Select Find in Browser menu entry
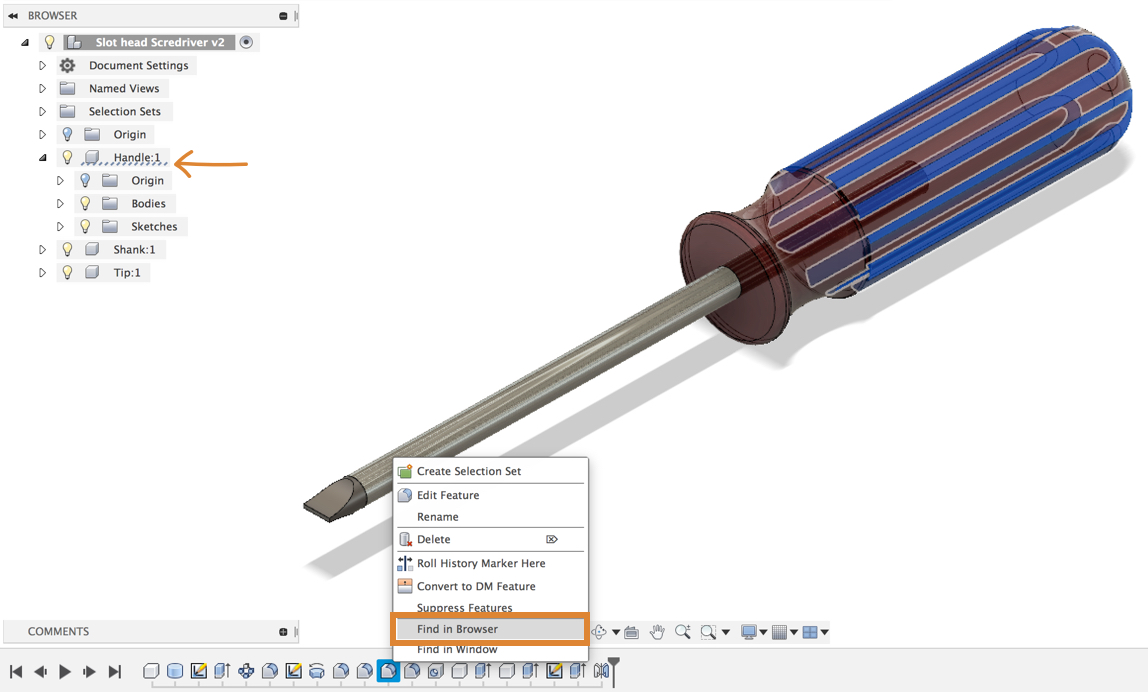 (x=491, y=629)
